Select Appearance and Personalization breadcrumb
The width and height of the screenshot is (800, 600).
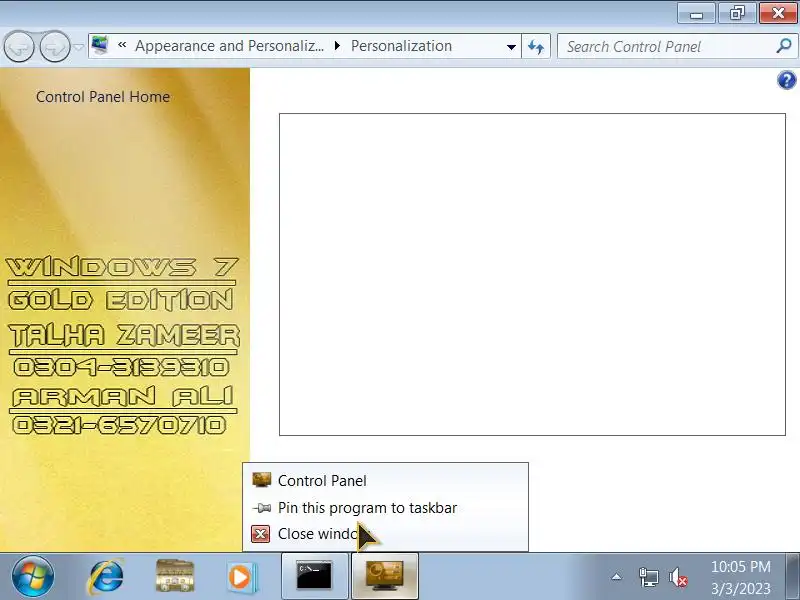pos(229,46)
